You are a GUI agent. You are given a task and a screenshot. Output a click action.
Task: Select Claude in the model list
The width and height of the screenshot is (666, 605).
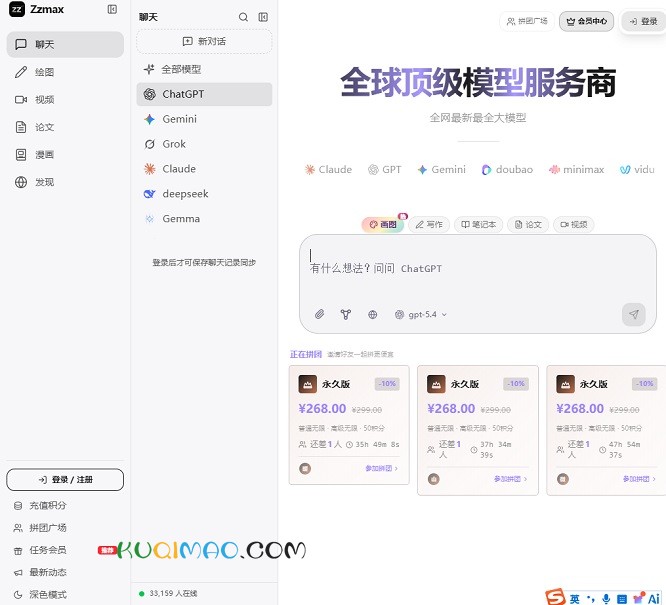point(204,169)
